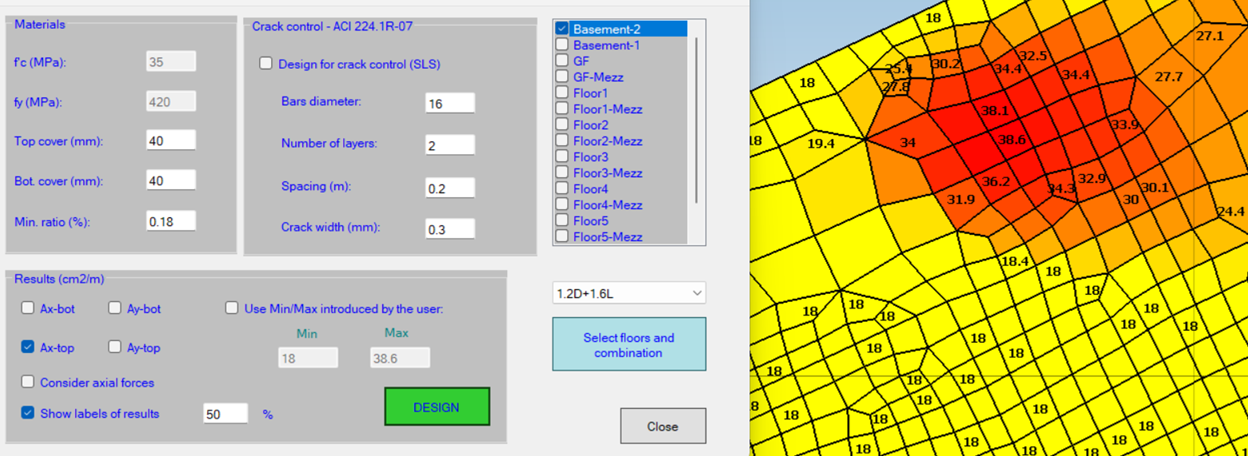Uncheck the Ax-top results checkbox
This screenshot has width=1248, height=456.
coord(28,347)
